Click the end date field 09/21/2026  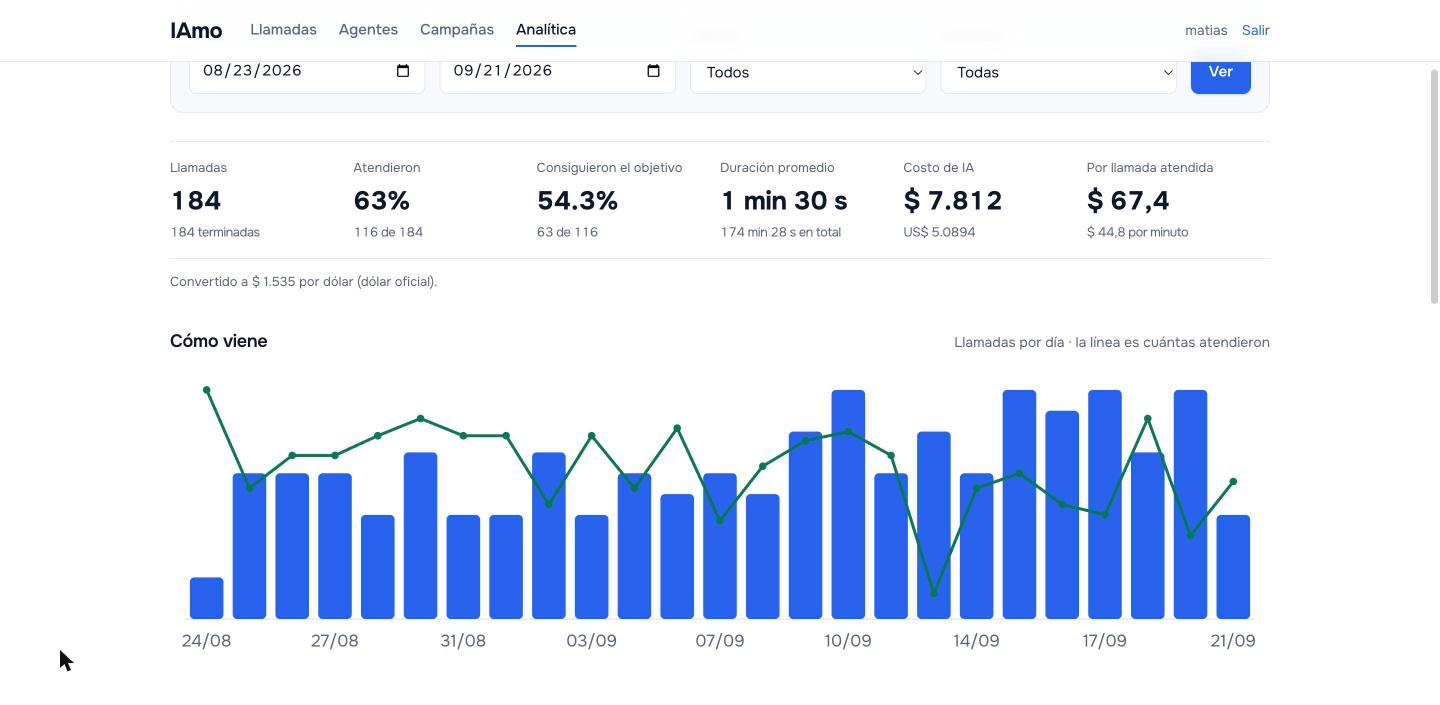point(557,71)
